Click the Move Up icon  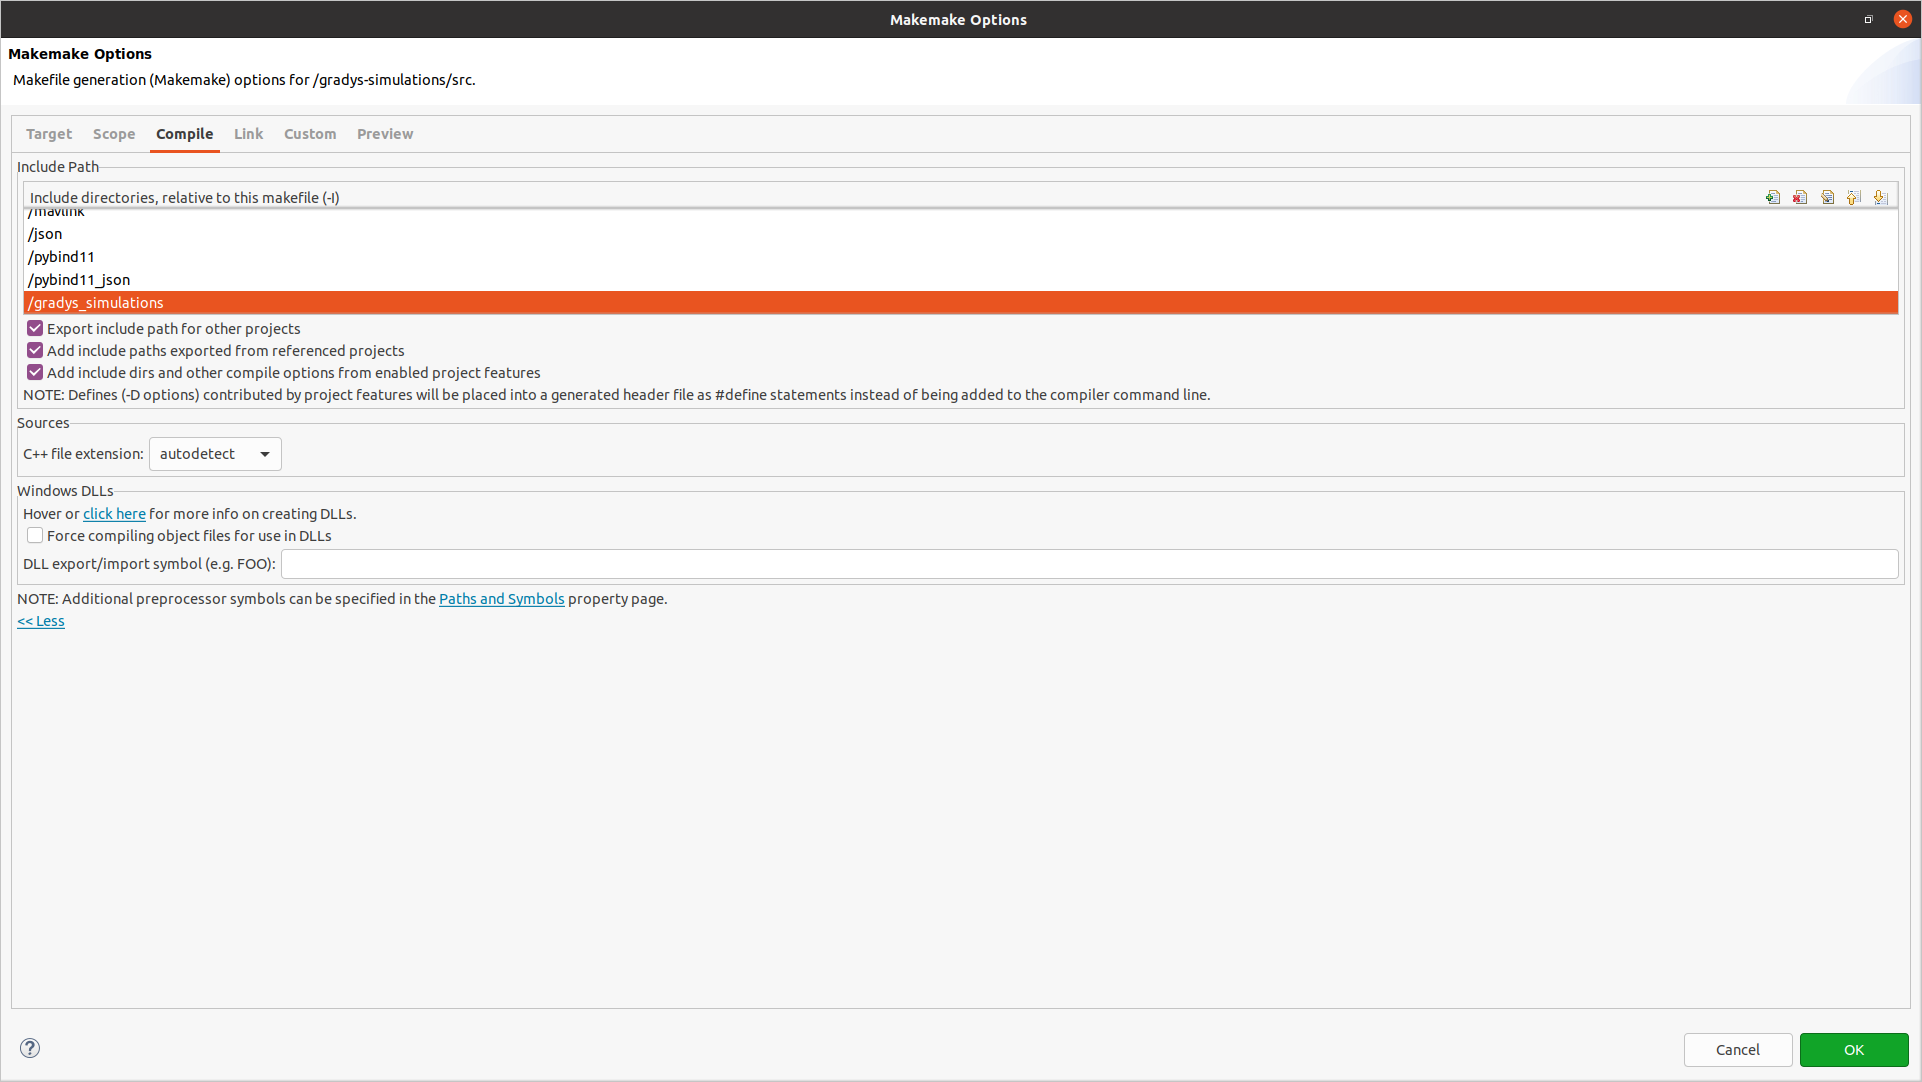(x=1854, y=197)
